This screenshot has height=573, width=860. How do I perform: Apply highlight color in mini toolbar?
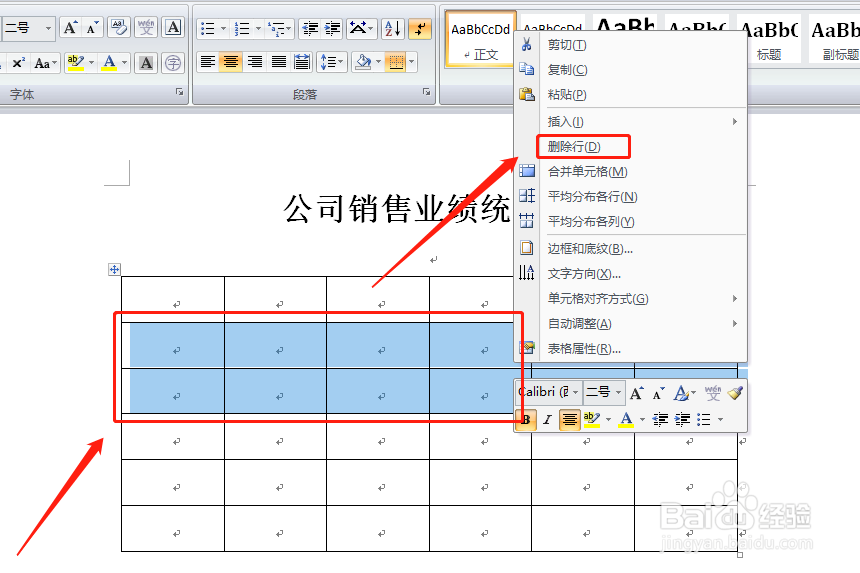592,419
